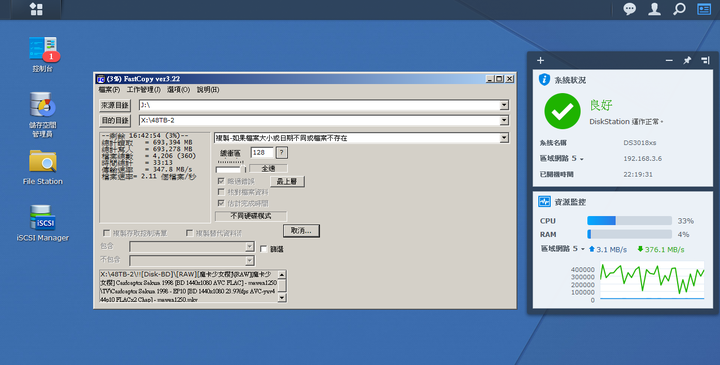Click the magnifier search icon in DSM taskbar
The width and height of the screenshot is (720, 365).
point(679,9)
